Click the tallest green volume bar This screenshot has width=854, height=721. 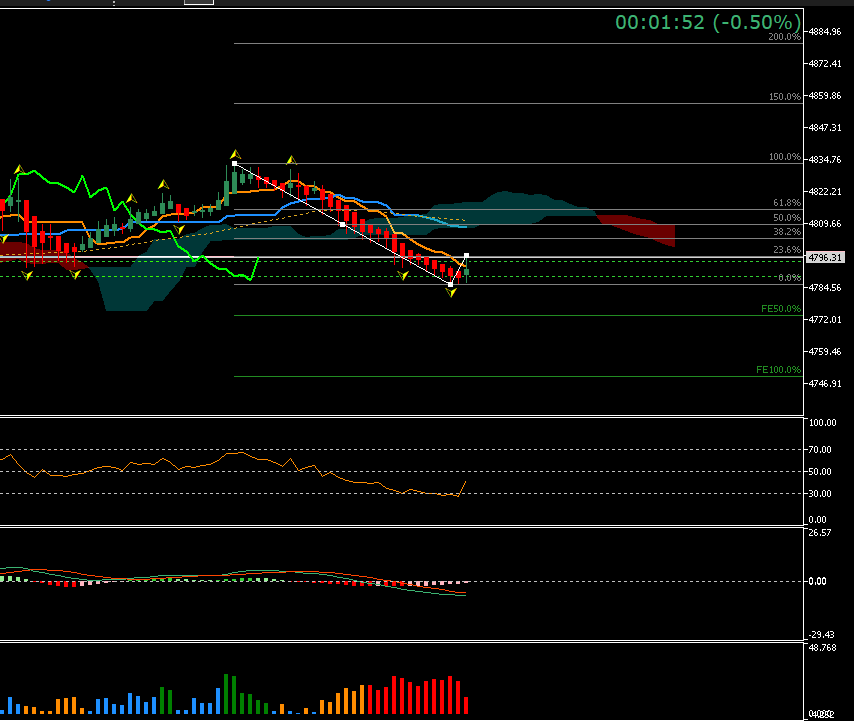coord(227,694)
